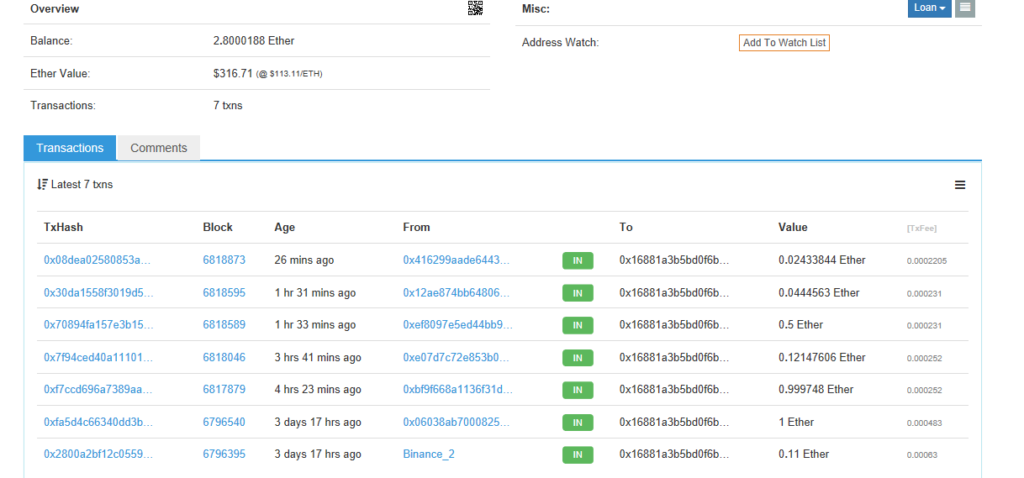This screenshot has width=1024, height=478.
Task: Switch to the Comments tab
Action: pos(158,148)
